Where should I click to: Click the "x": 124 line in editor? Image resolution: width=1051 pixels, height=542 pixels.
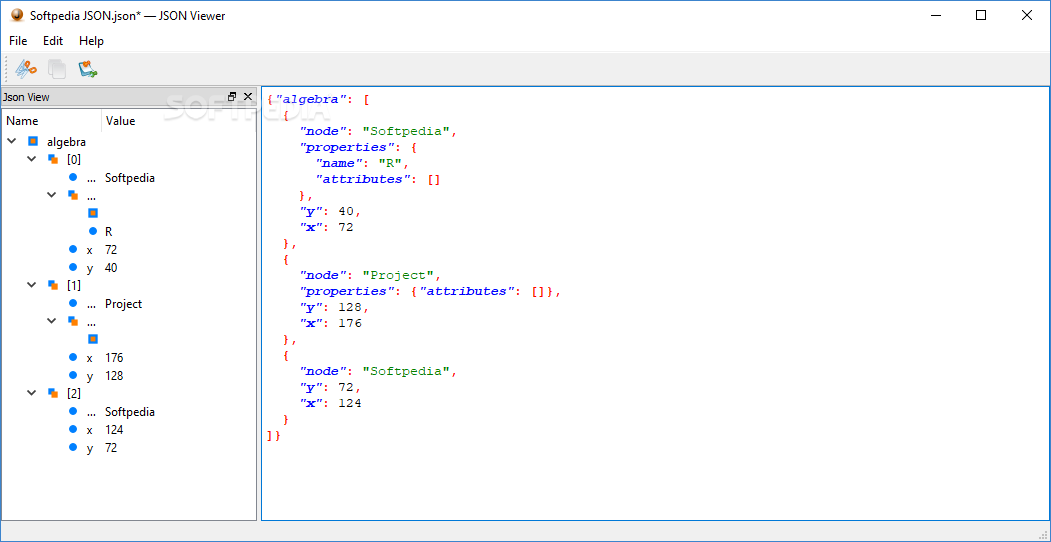[x=330, y=403]
